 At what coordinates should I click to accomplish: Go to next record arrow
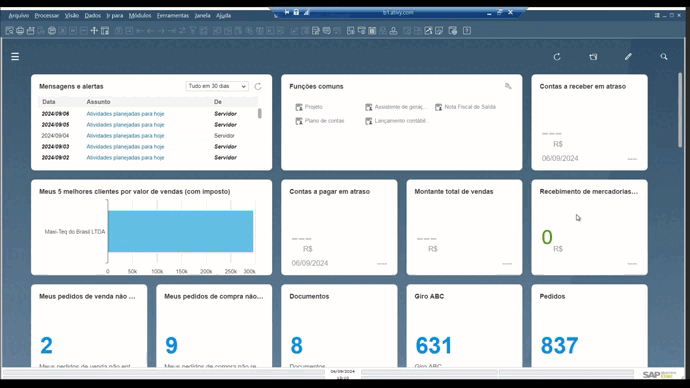tap(161, 31)
